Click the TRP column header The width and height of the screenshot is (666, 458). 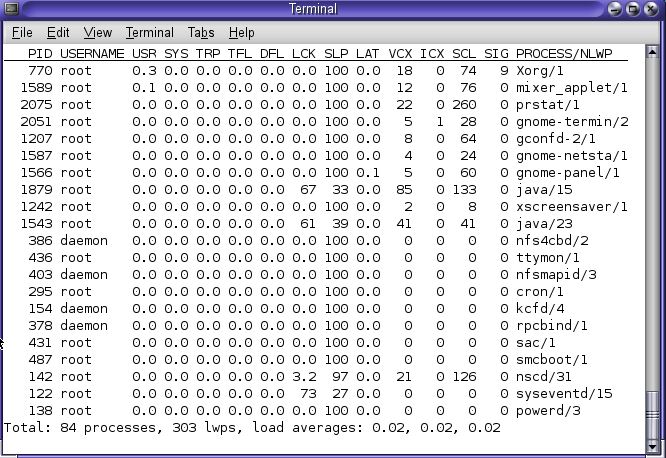[x=208, y=54]
